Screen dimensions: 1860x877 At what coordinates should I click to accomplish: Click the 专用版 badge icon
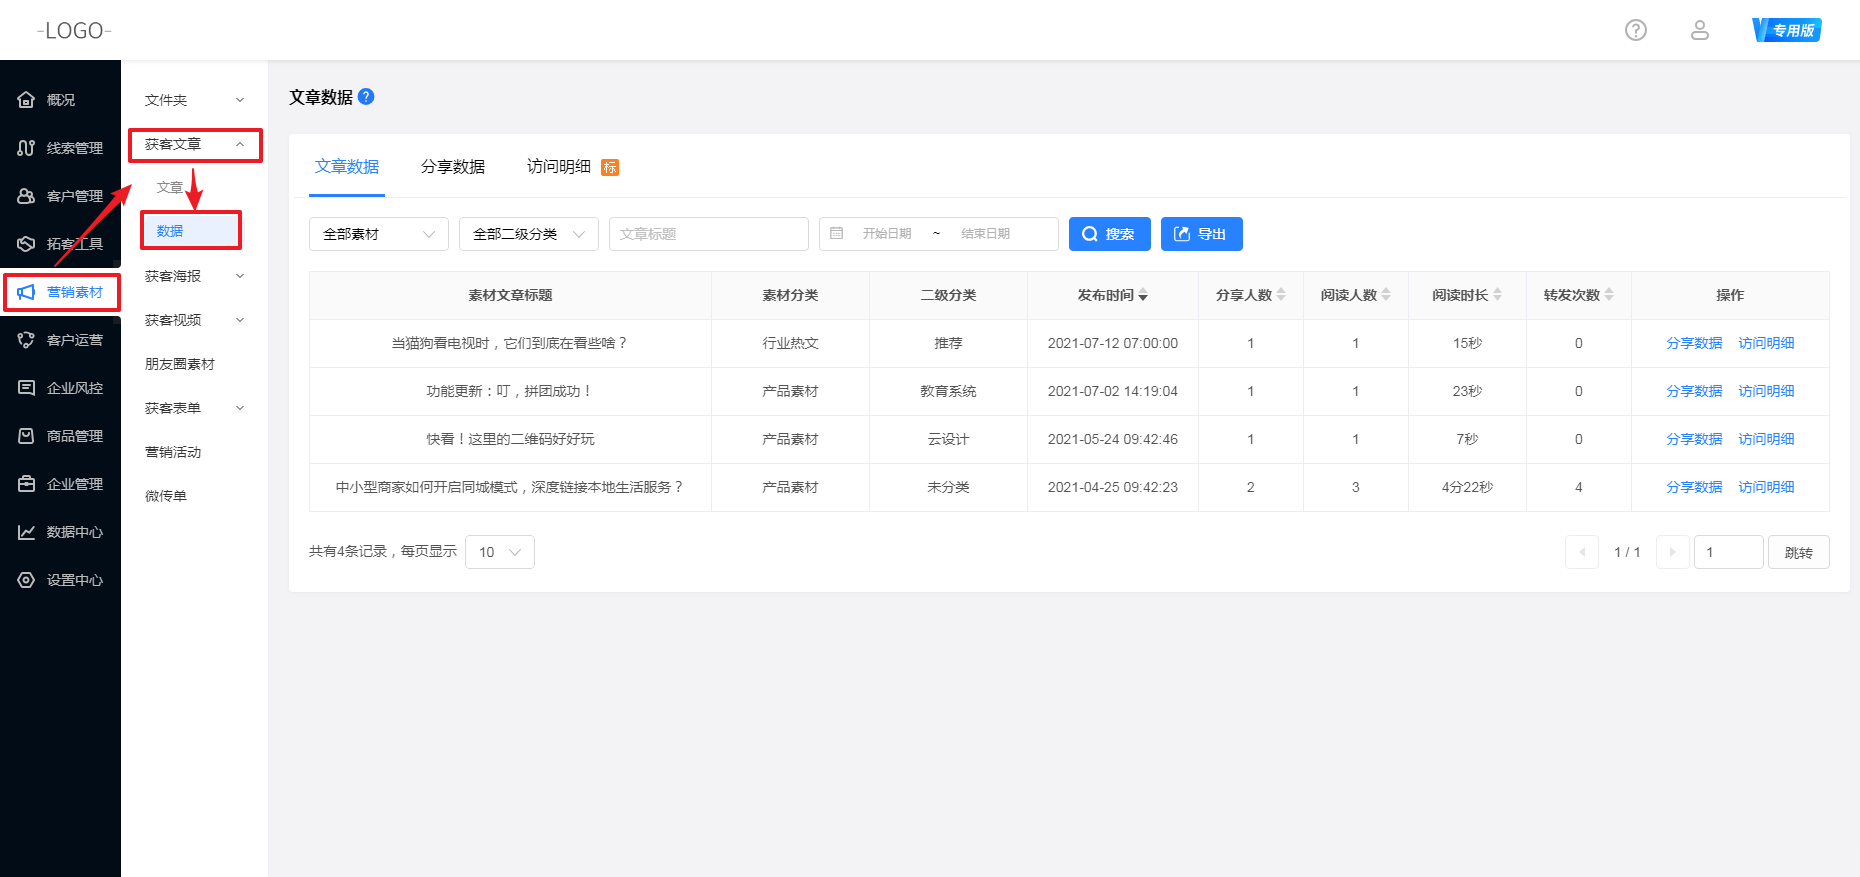point(1787,30)
